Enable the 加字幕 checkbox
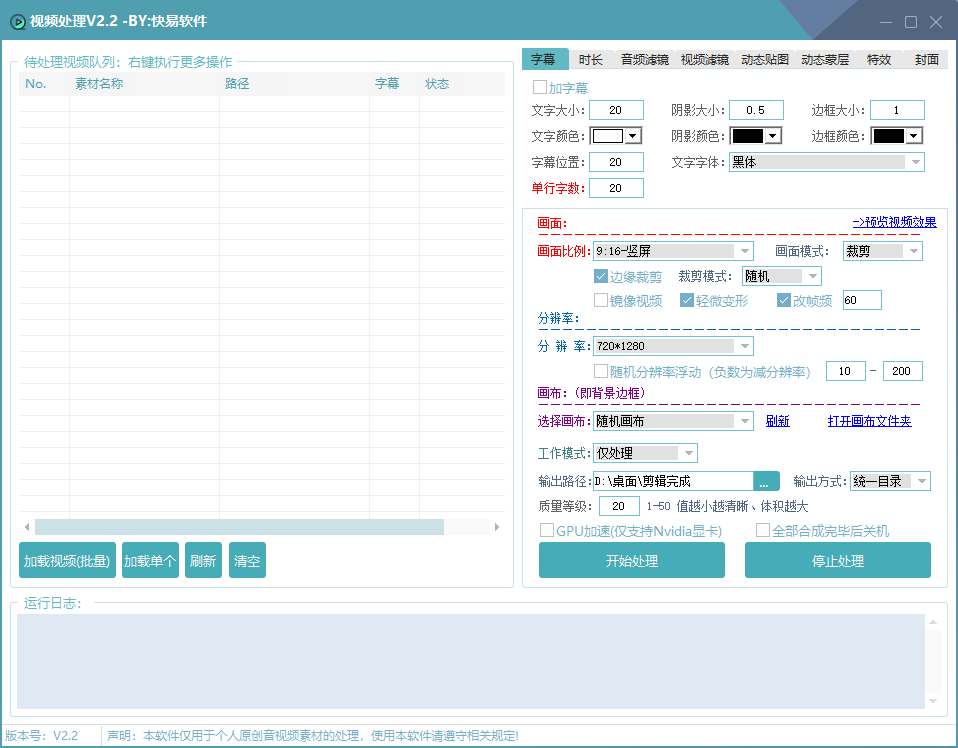This screenshot has width=958, height=748. pyautogui.click(x=539, y=87)
